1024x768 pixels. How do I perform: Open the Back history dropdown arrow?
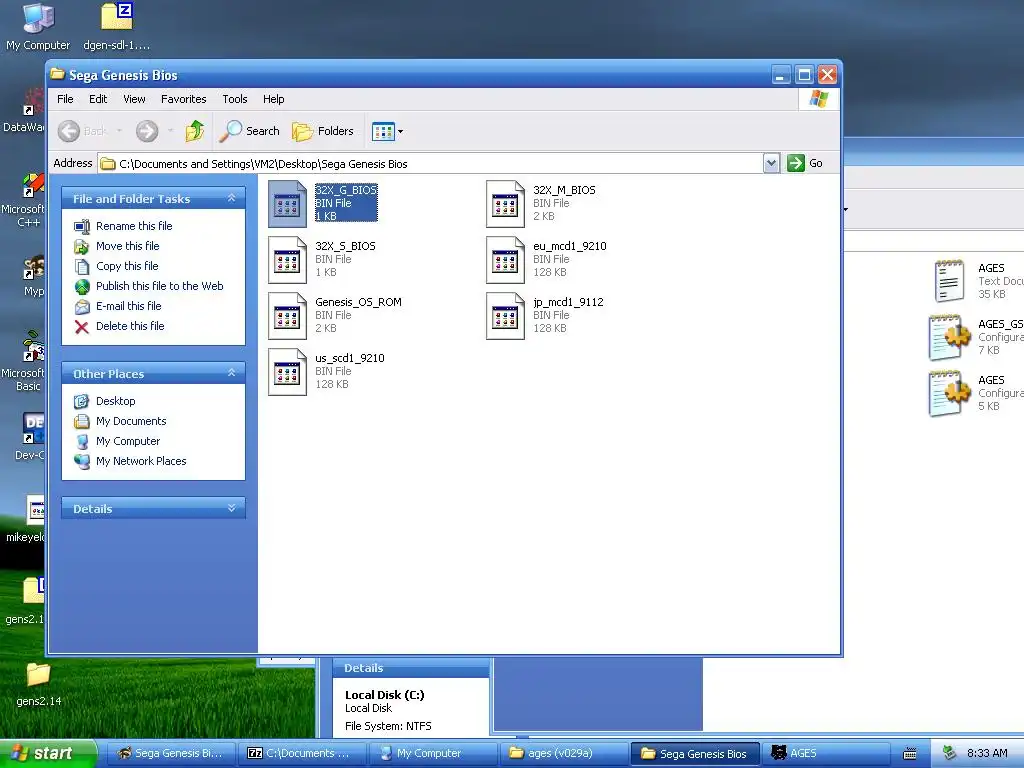120,131
